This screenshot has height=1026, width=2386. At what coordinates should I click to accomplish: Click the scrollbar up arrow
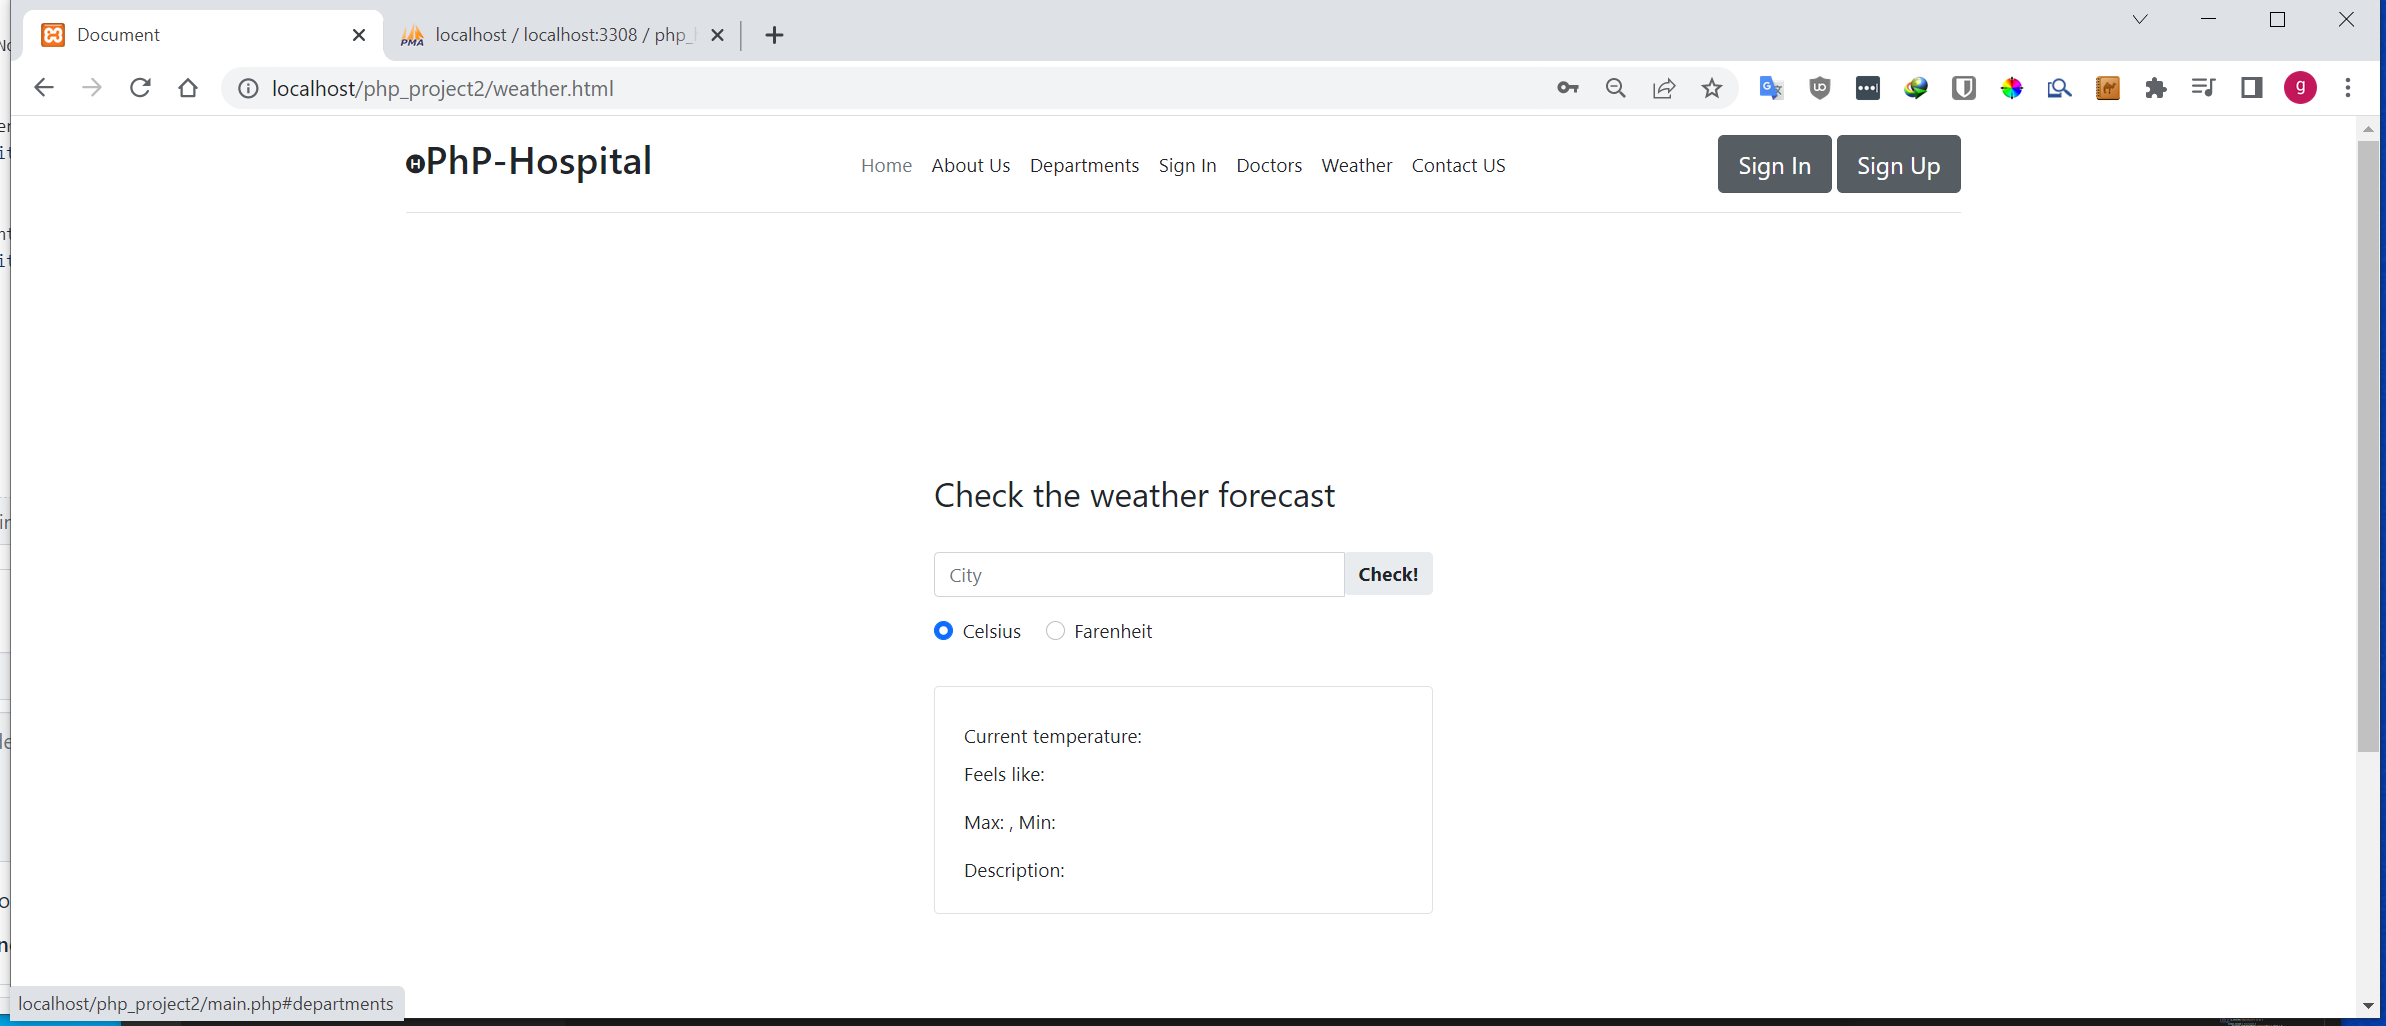[x=2367, y=129]
